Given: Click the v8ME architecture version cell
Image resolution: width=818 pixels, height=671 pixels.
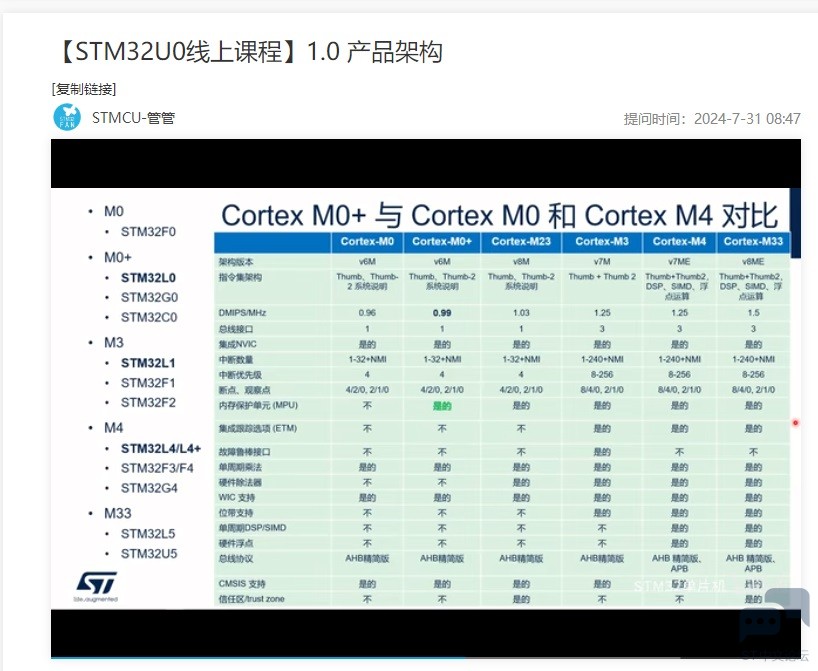Looking at the screenshot, I should coord(753,261).
